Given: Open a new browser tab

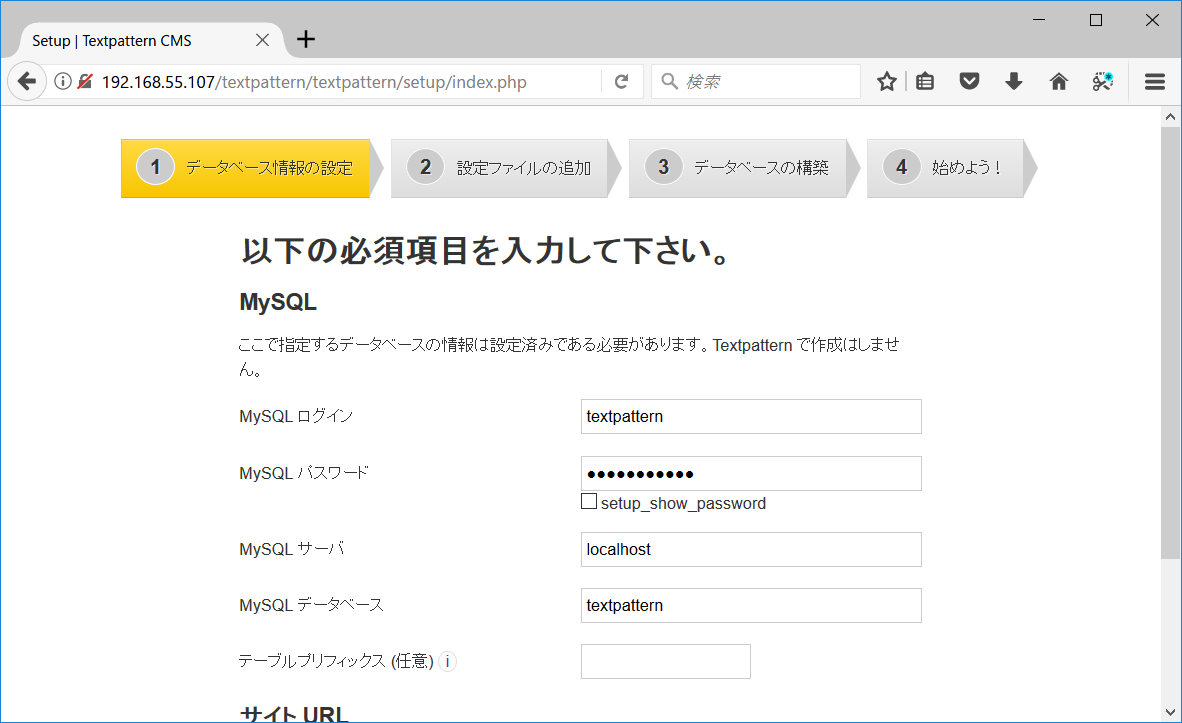Looking at the screenshot, I should (305, 39).
